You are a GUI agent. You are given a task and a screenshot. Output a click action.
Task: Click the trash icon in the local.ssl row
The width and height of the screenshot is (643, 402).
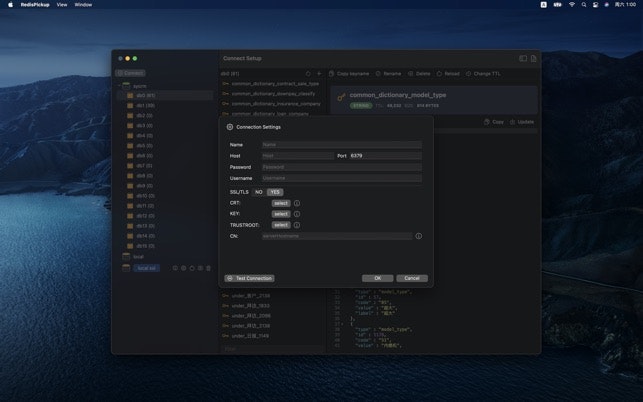[x=208, y=268]
